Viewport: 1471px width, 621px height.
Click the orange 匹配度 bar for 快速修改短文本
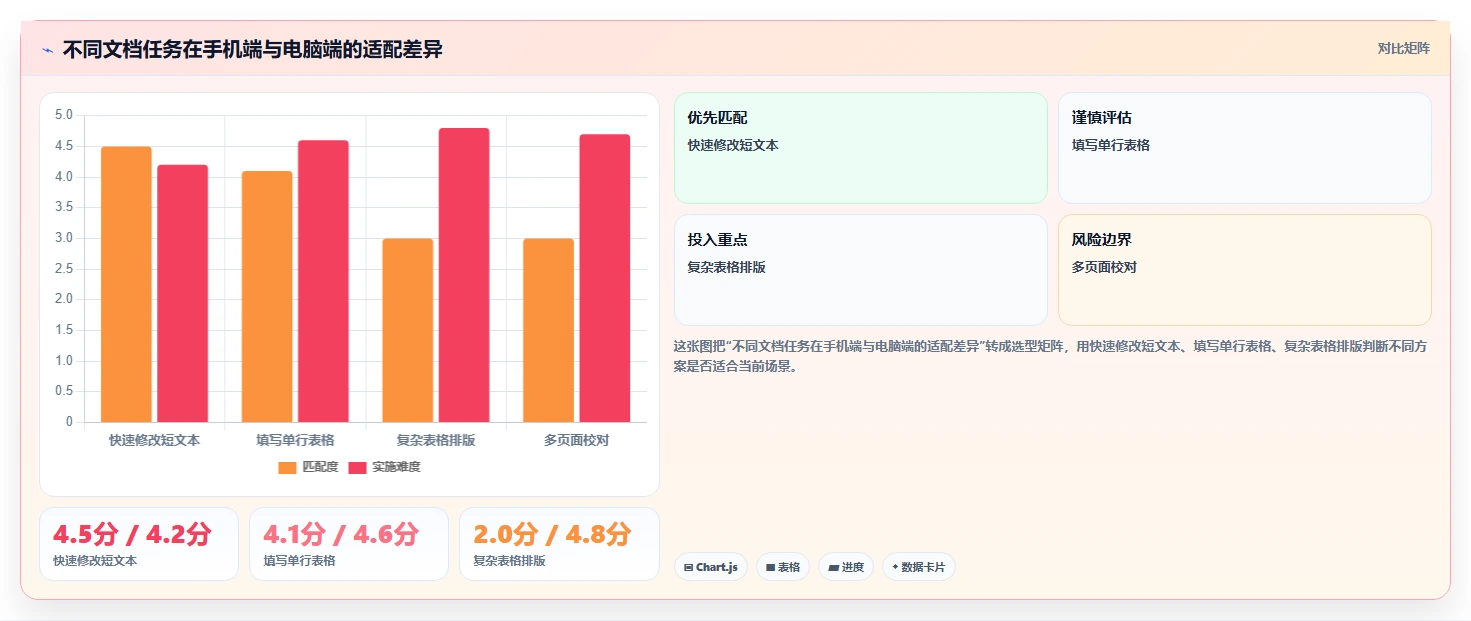(x=126, y=284)
